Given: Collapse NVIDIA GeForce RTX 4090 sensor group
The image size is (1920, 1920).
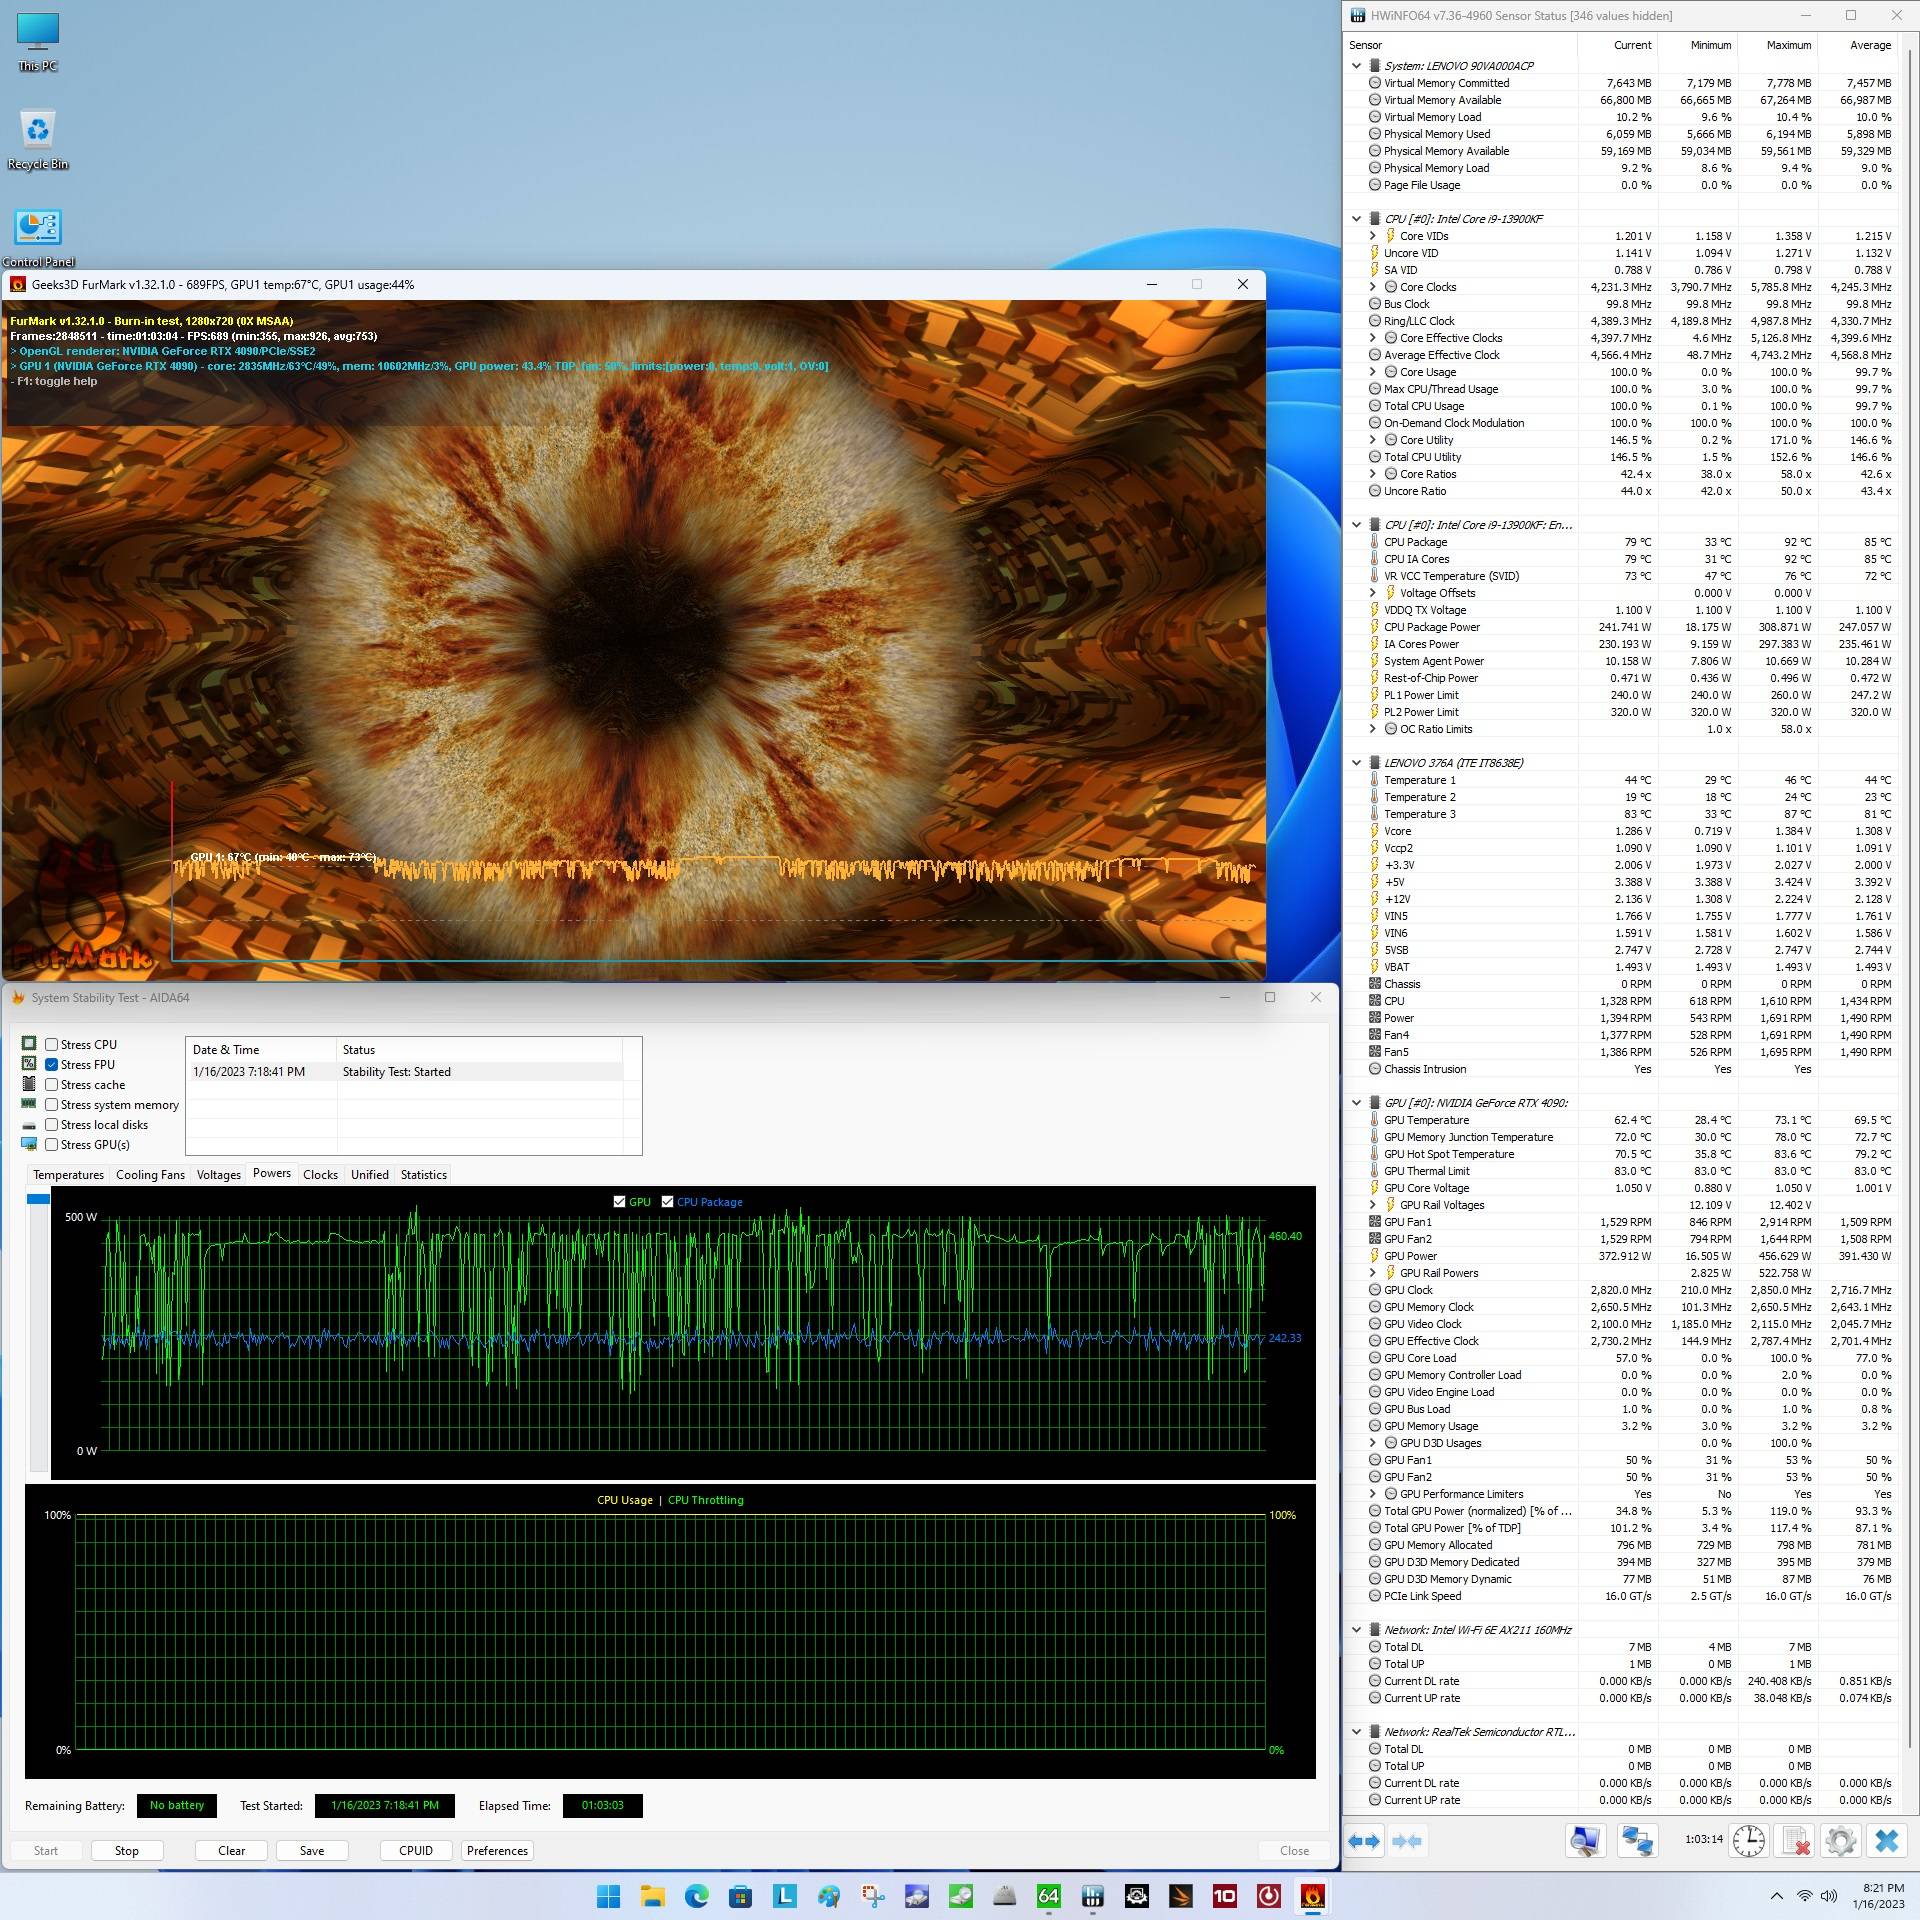Looking at the screenshot, I should (1357, 1103).
